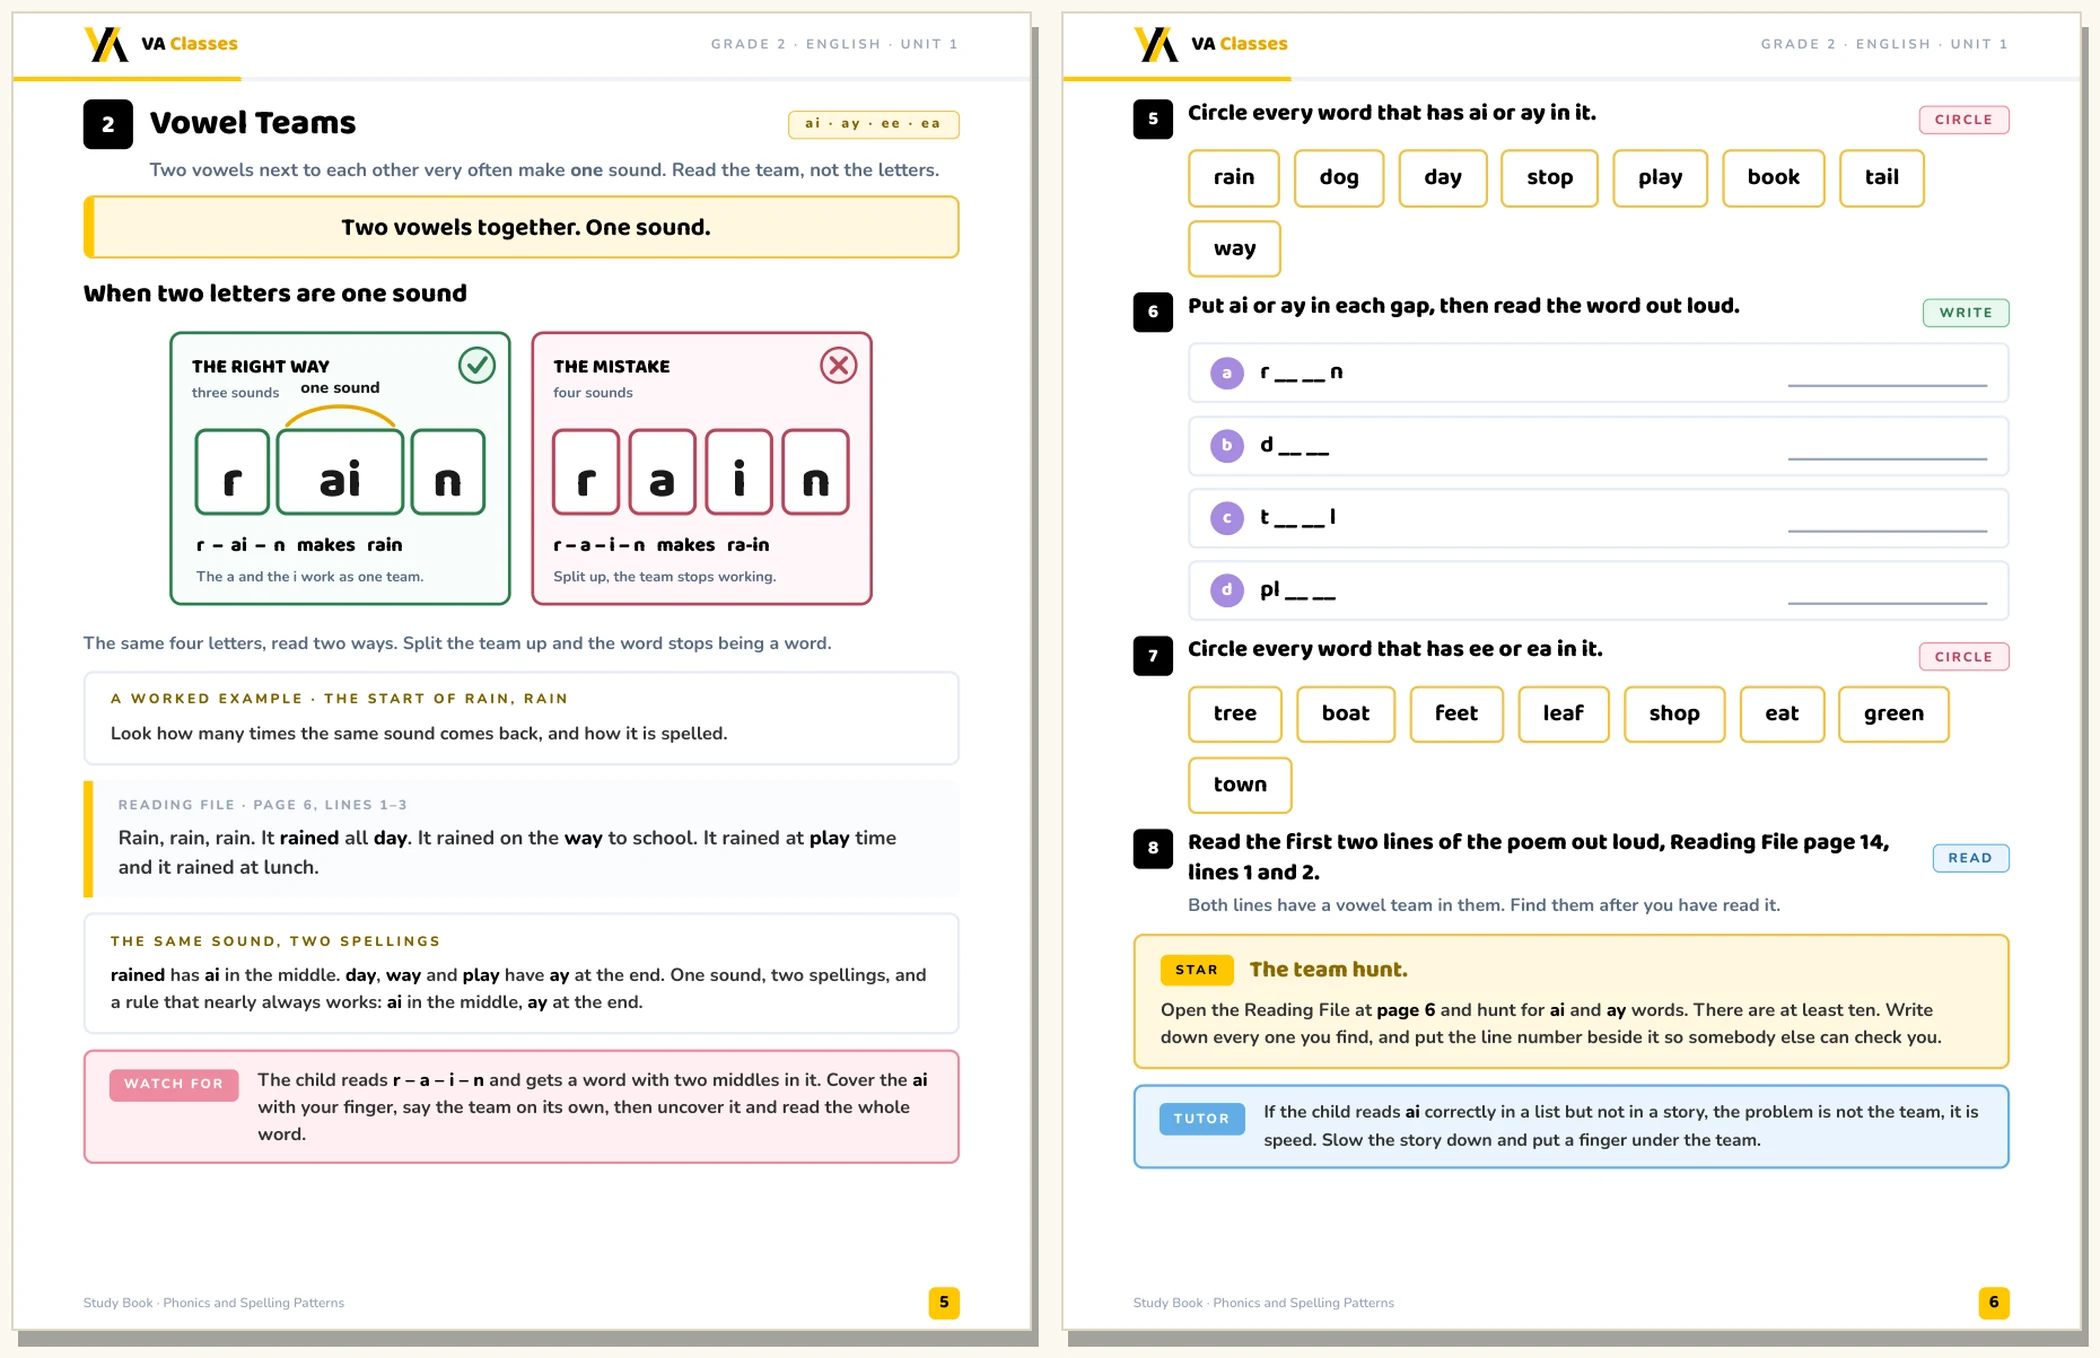Select the word card 'green'
The height and width of the screenshot is (1358, 2100).
pyautogui.click(x=1894, y=714)
